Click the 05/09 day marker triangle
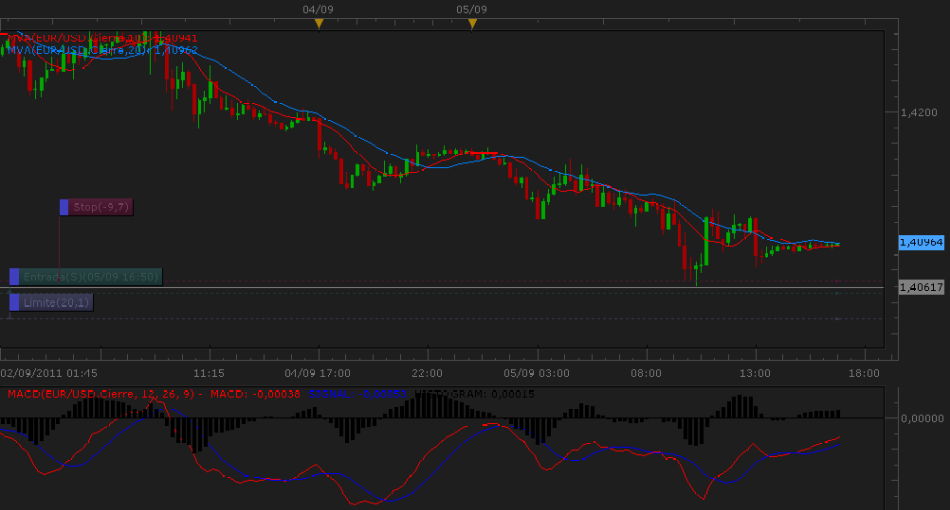 472,23
